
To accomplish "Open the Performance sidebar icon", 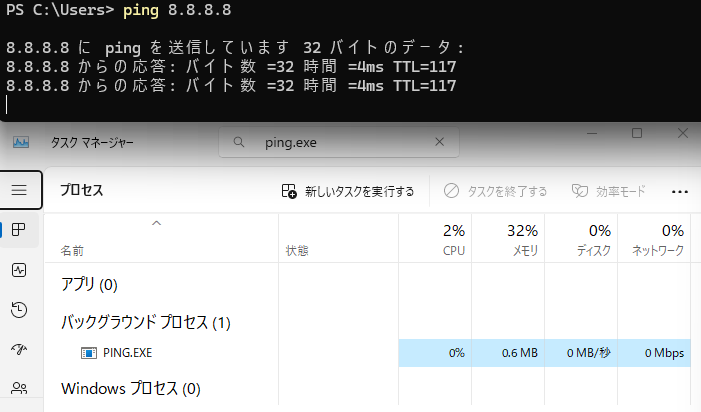I will (x=19, y=270).
